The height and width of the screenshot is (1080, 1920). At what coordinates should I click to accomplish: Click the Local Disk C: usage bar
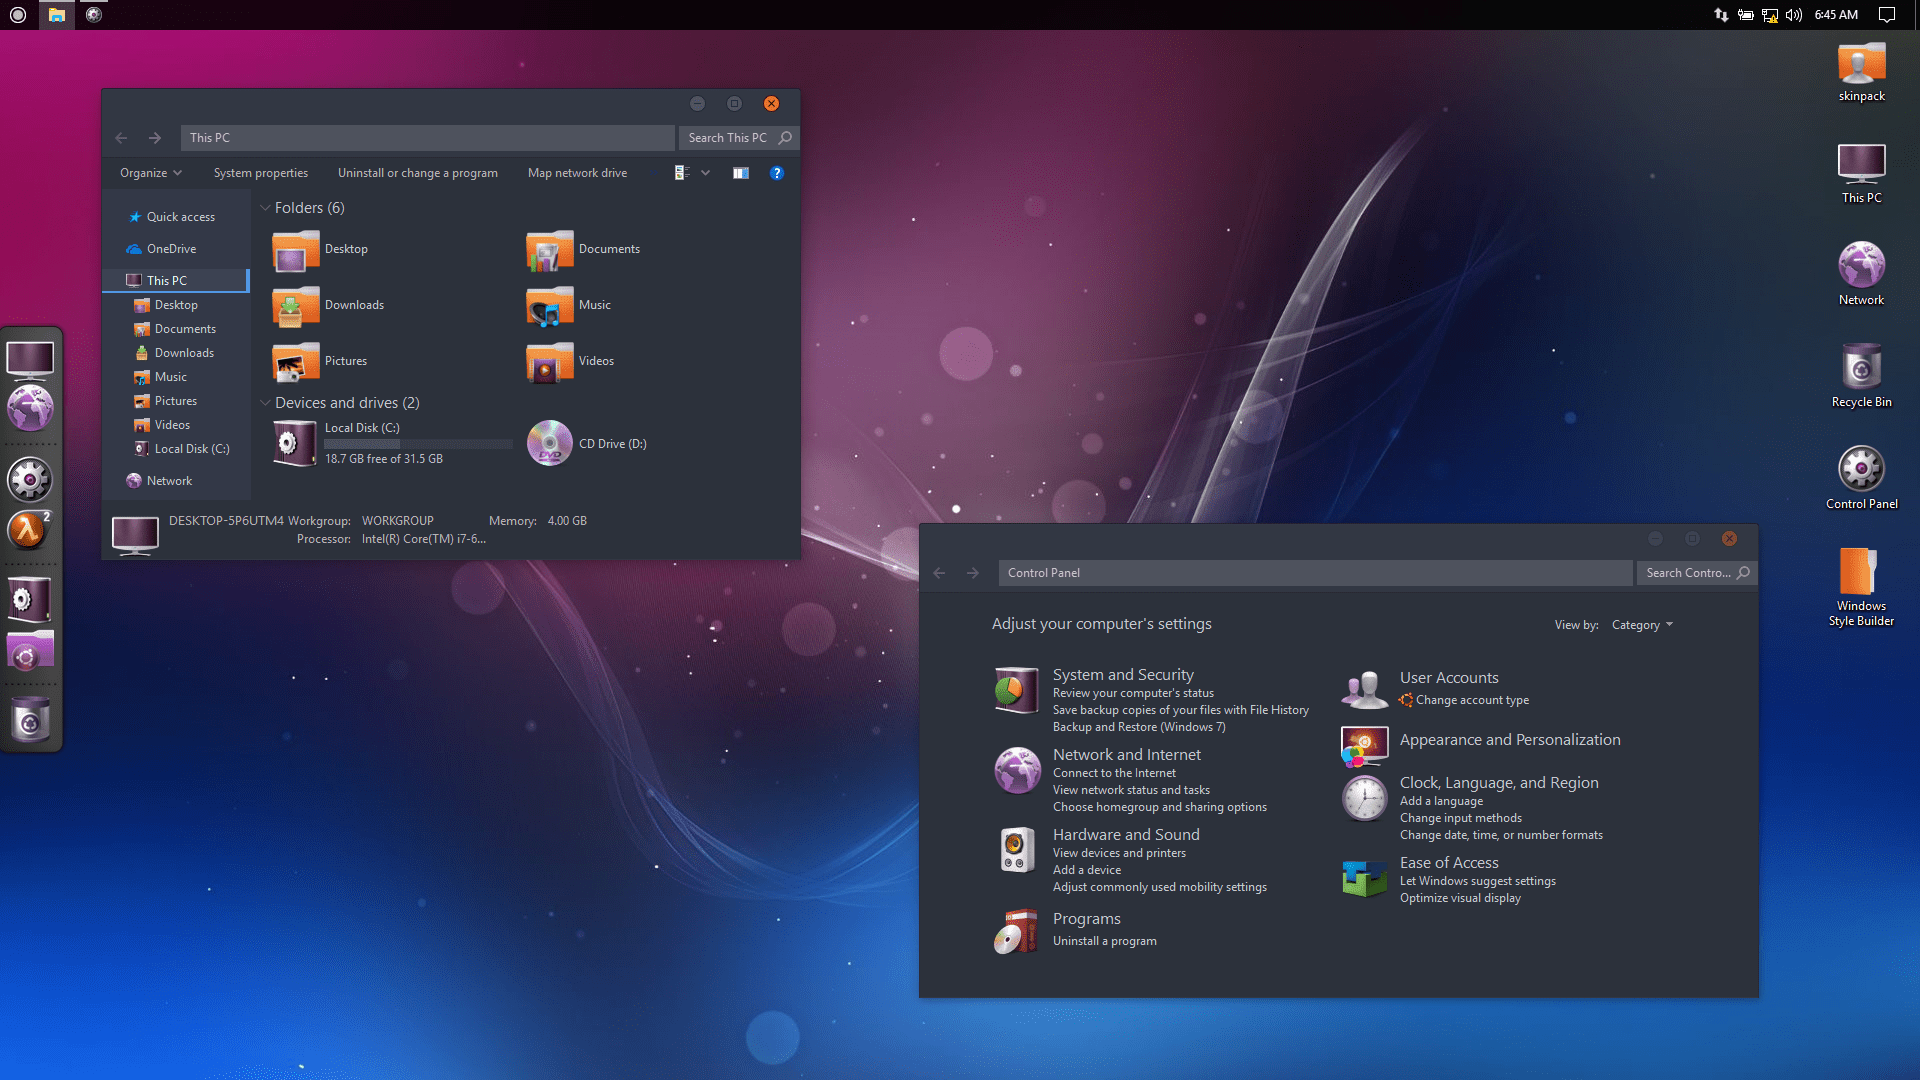418,443
